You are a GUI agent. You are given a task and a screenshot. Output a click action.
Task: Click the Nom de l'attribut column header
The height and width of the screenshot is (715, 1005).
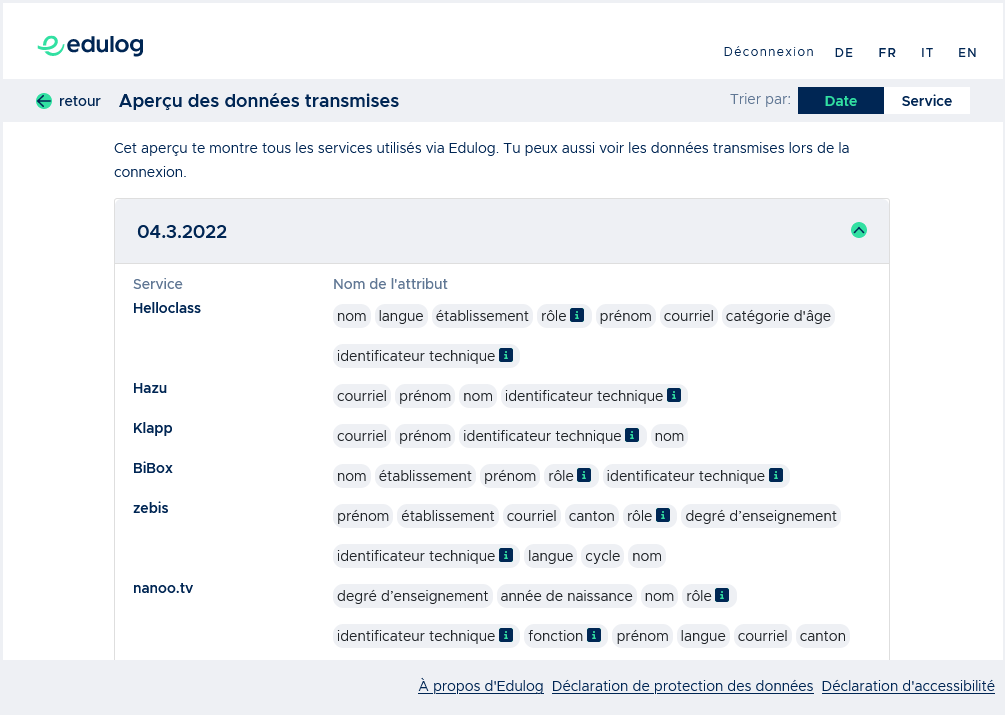tap(390, 284)
